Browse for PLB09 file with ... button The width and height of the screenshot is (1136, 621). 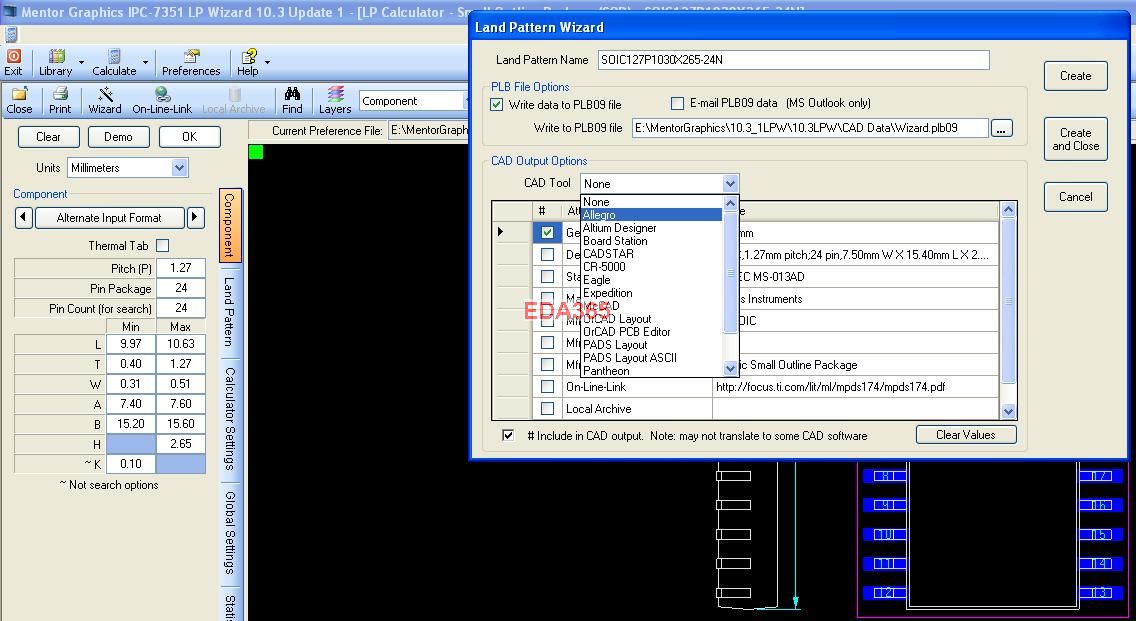(1001, 128)
